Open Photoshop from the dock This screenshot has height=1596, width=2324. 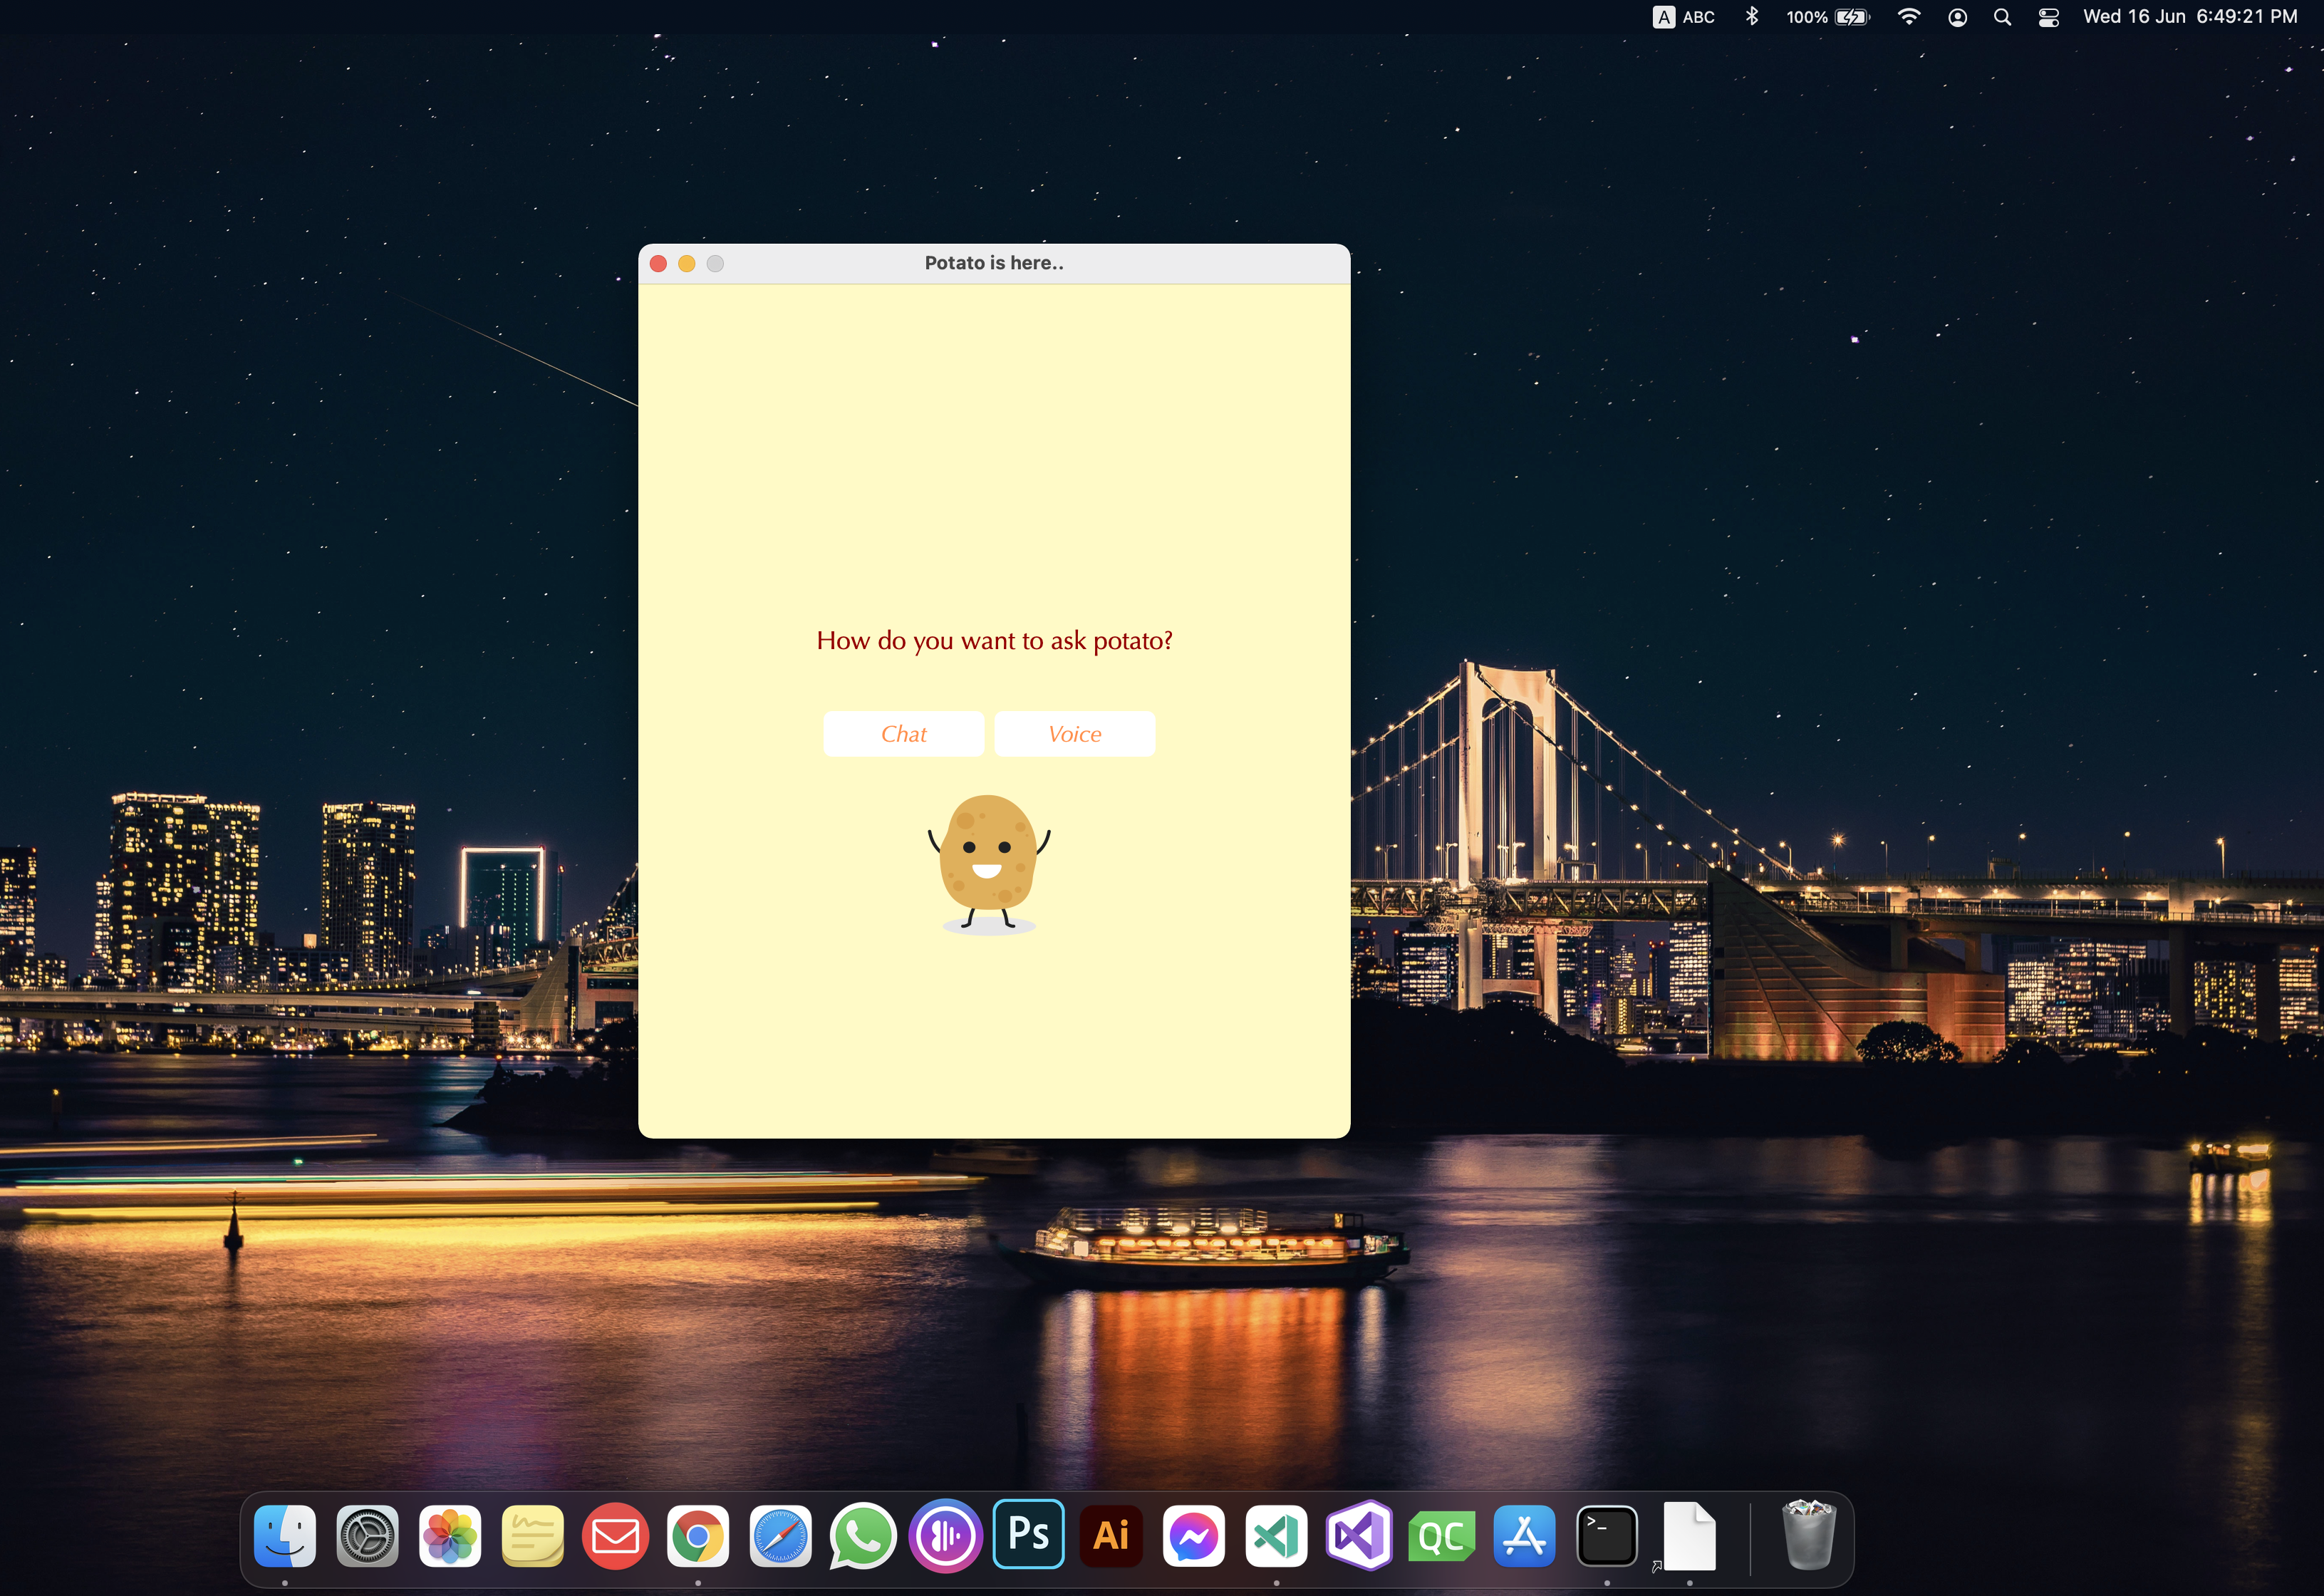(1028, 1534)
